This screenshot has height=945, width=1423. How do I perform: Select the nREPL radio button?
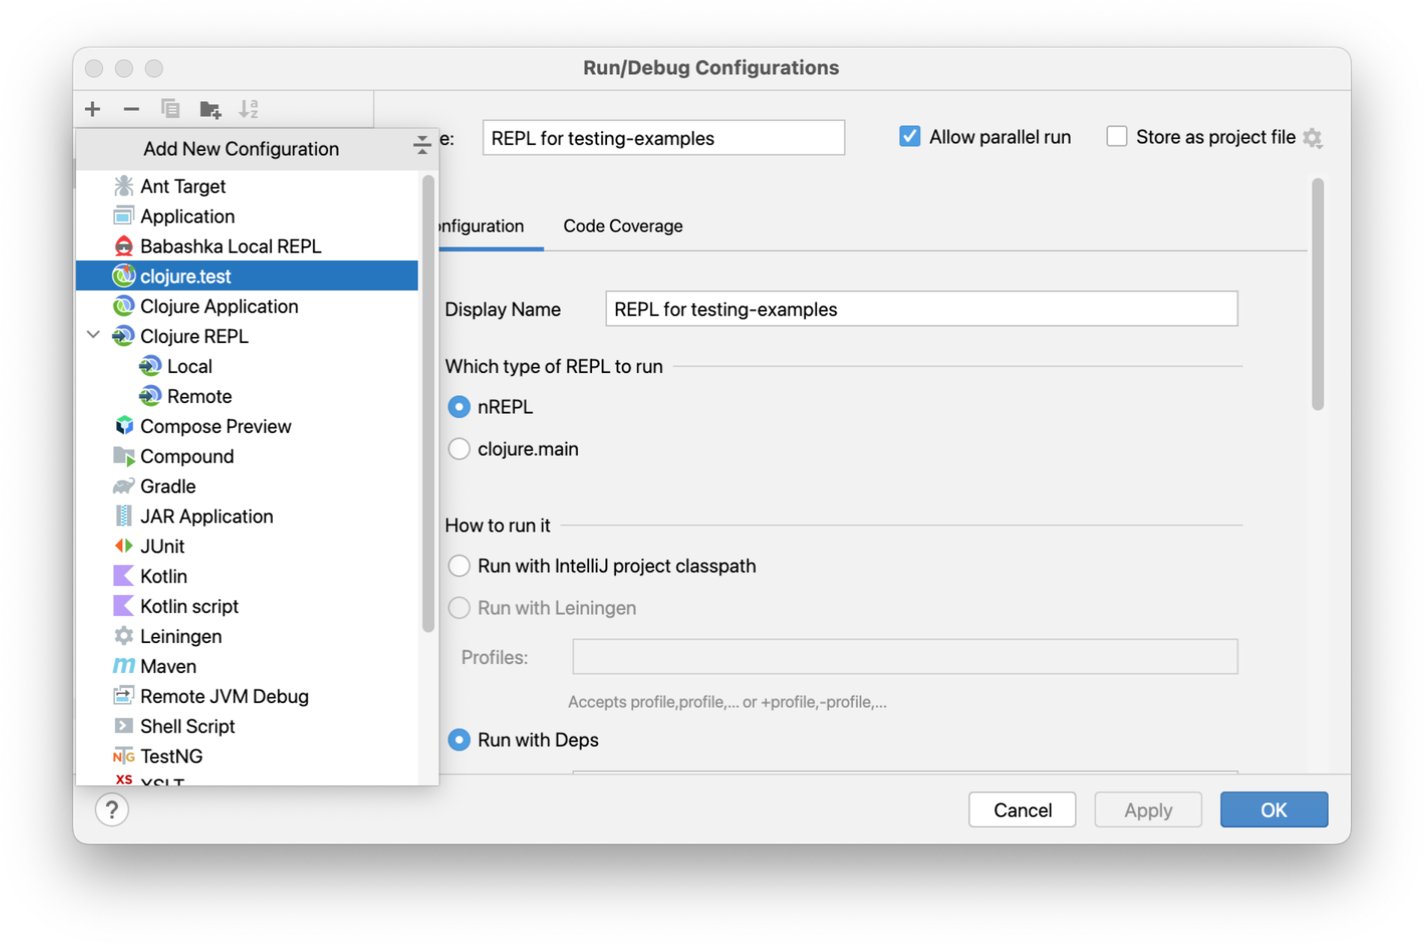459,407
